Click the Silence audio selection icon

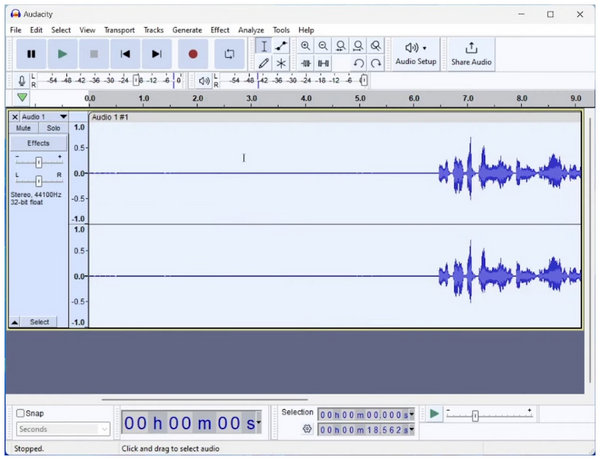pos(323,63)
